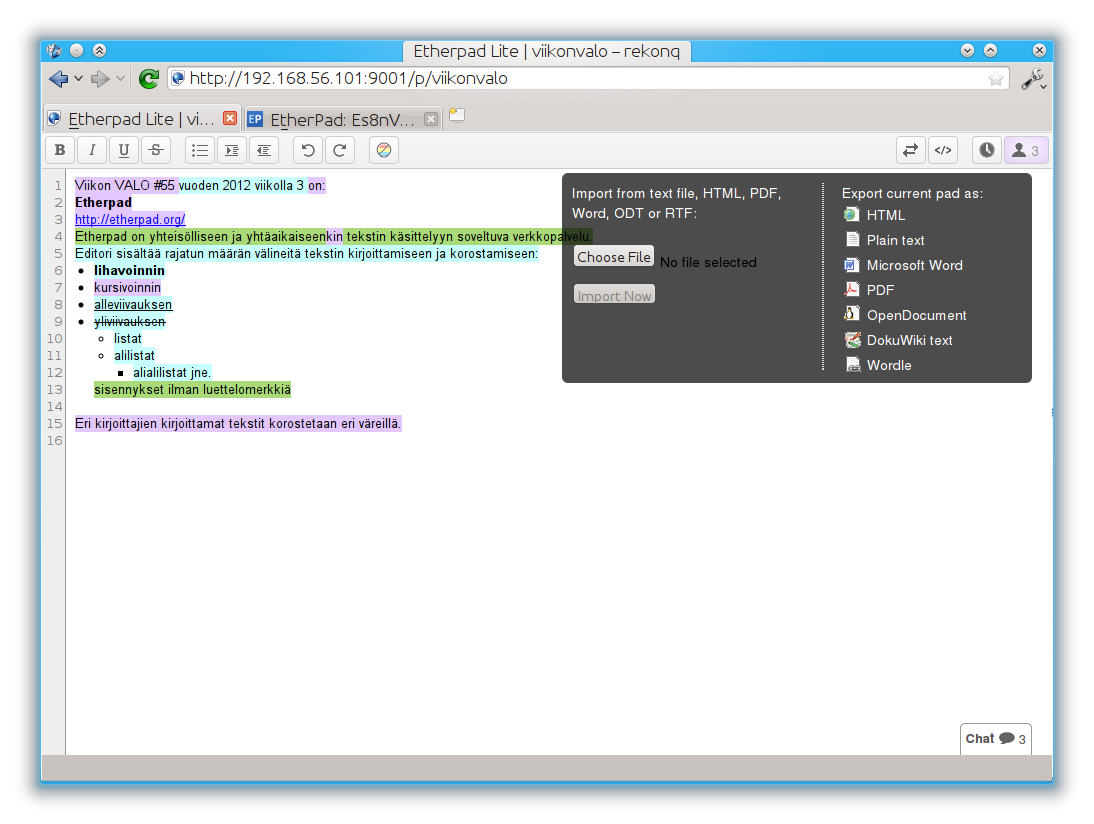The width and height of the screenshot is (1094, 824).
Task: Open a new browser tab
Action: [457, 114]
